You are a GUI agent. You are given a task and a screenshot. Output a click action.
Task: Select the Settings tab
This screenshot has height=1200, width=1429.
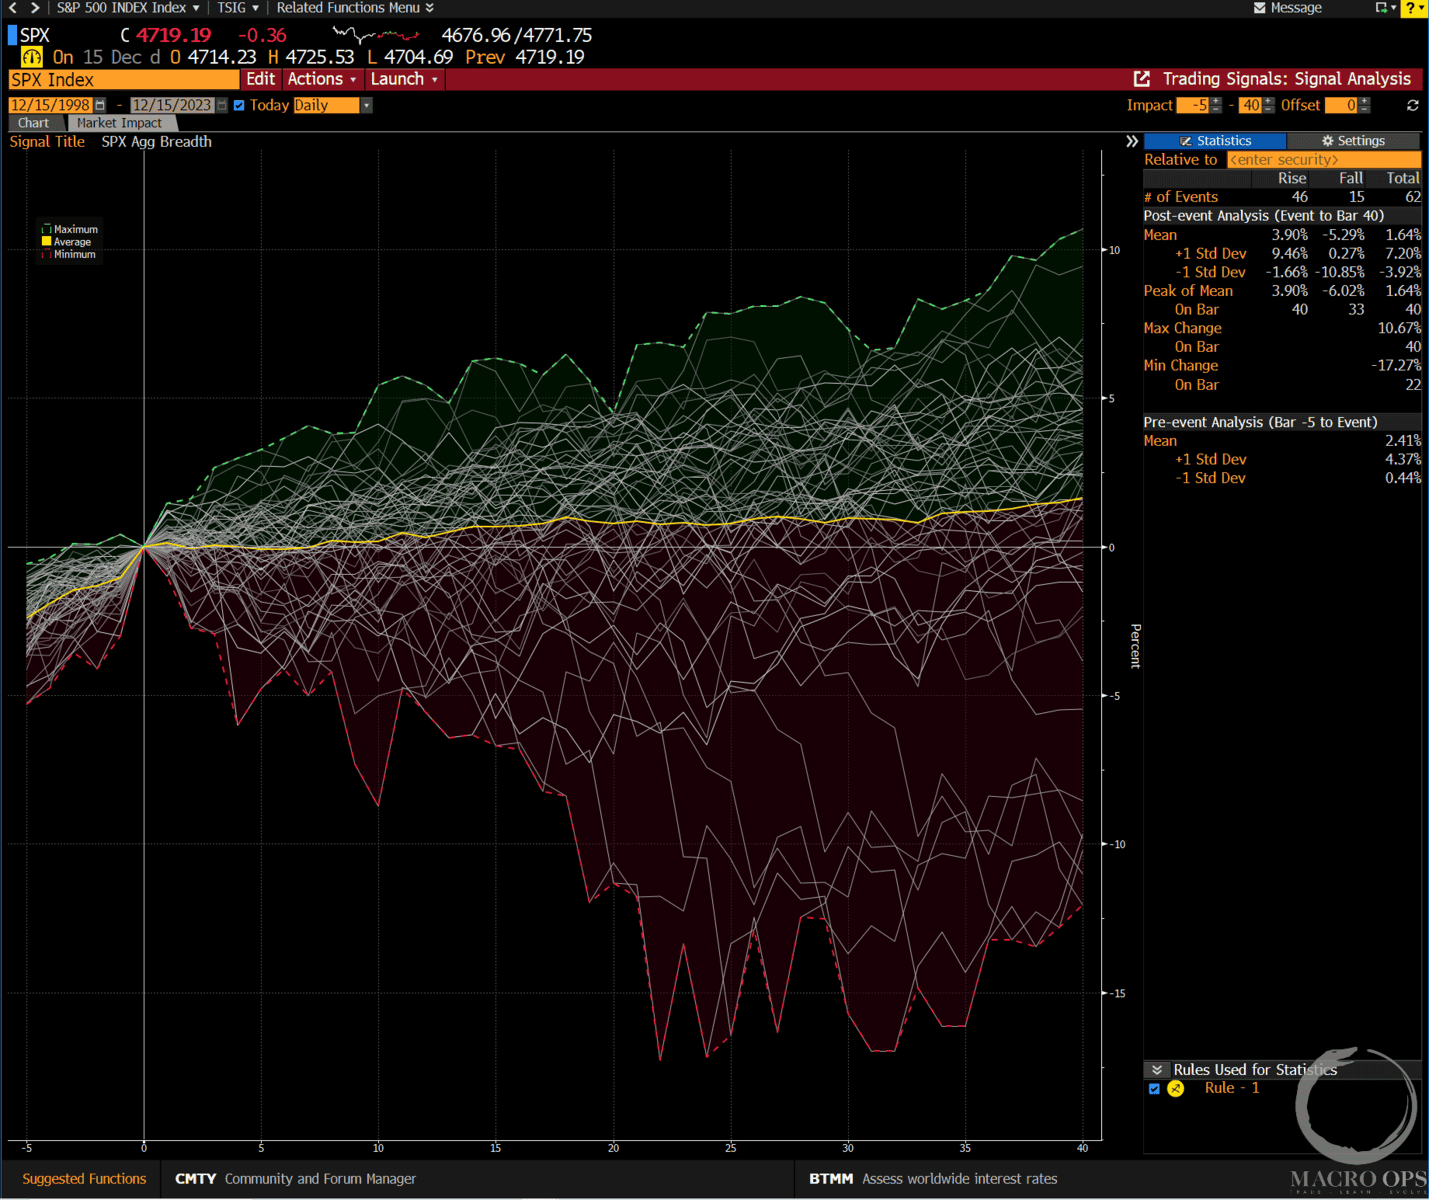tap(1353, 141)
